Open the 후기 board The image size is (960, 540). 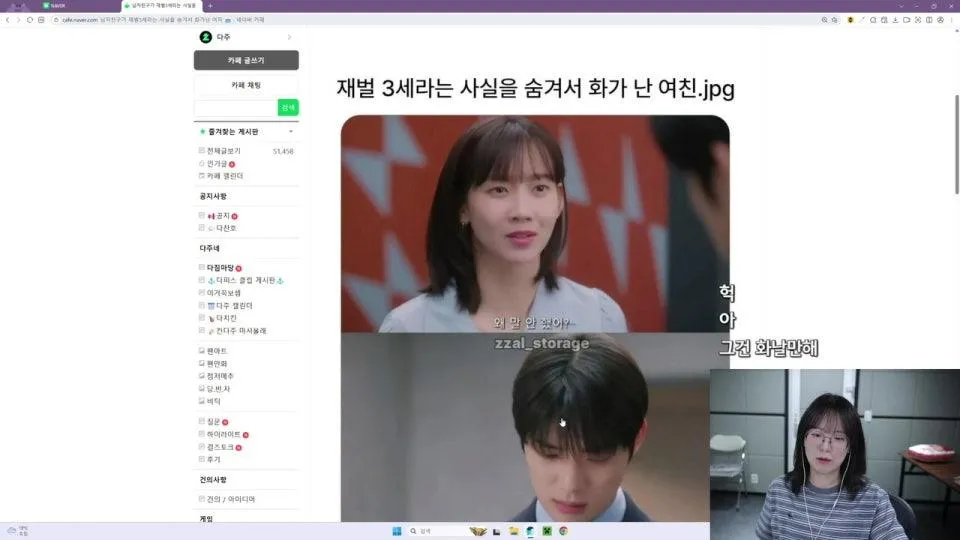[x=214, y=459]
